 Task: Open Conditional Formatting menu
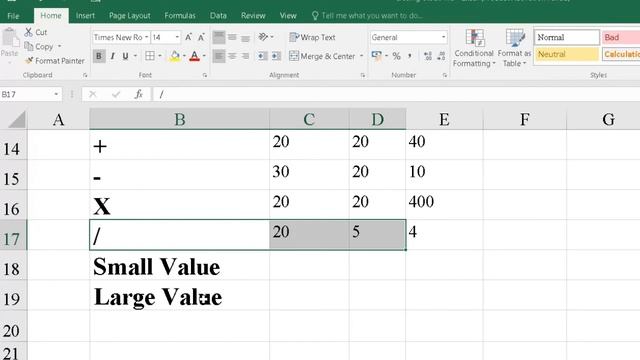(x=474, y=48)
